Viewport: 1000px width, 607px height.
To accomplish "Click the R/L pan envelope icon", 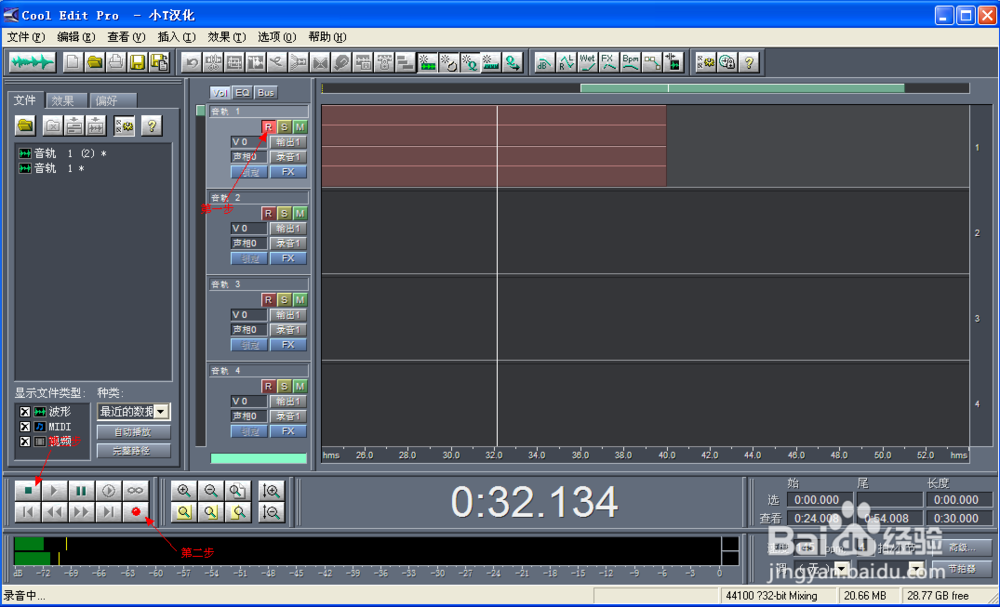I will pyautogui.click(x=566, y=62).
